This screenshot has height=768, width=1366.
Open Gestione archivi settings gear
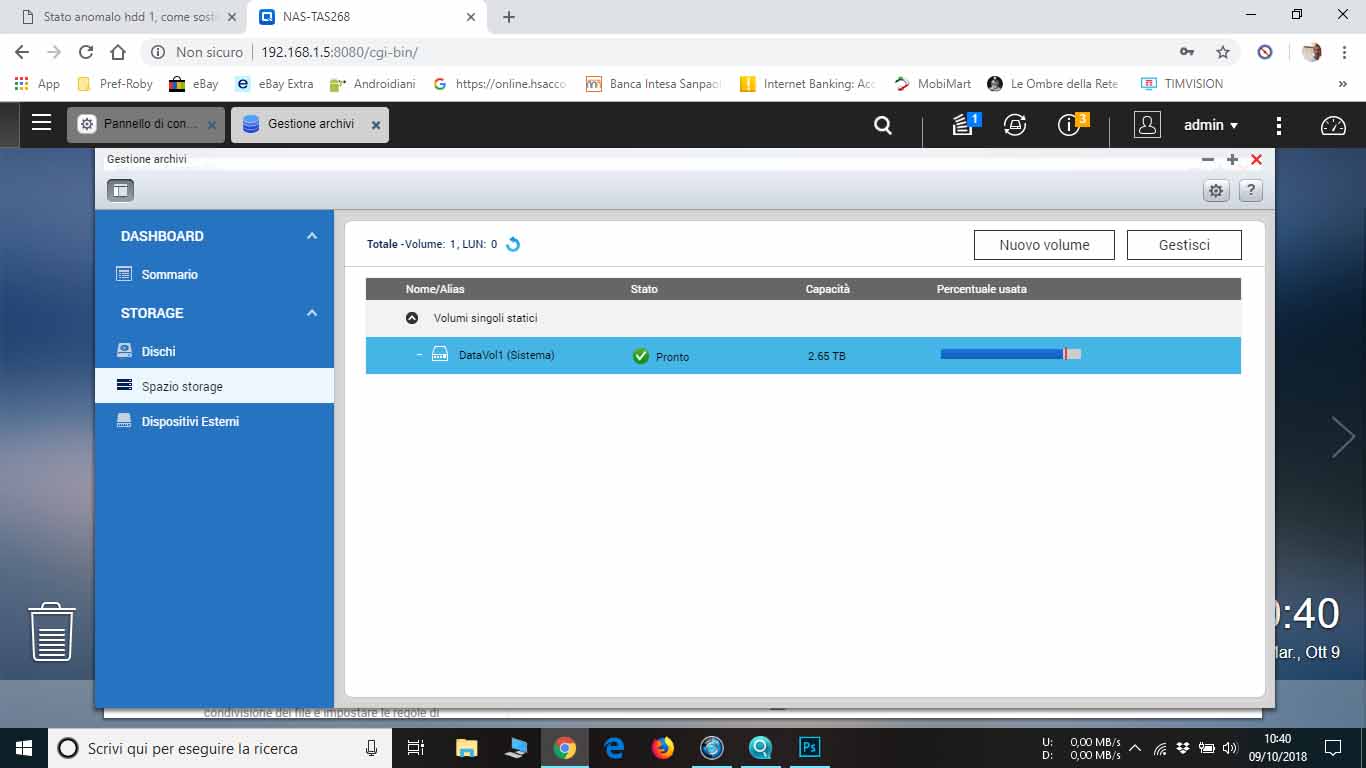pos(1216,191)
